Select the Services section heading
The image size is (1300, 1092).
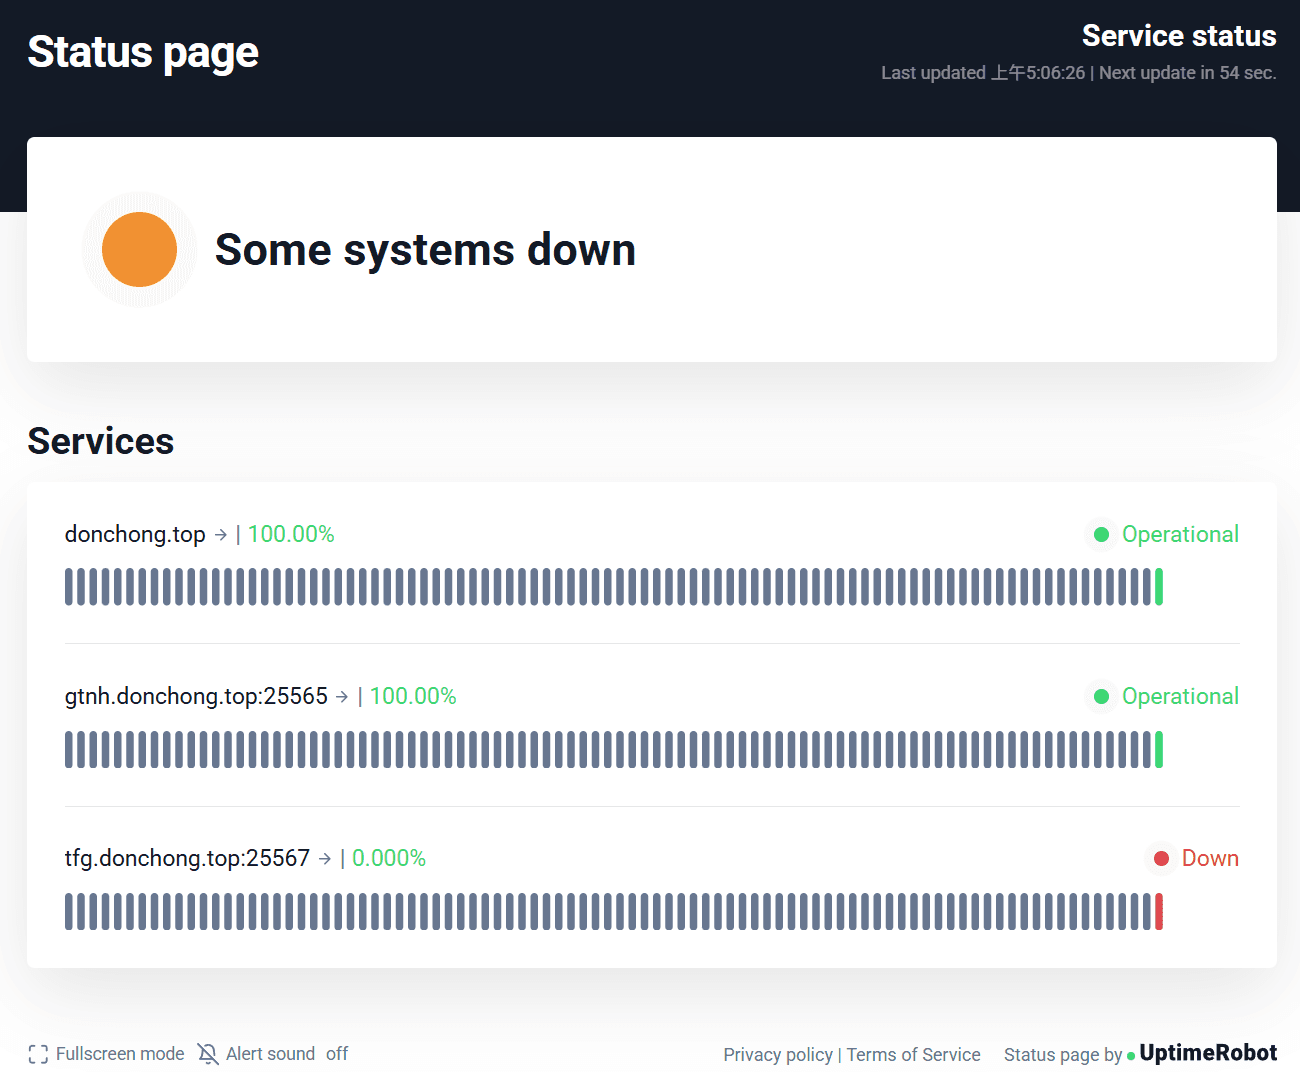click(x=100, y=441)
